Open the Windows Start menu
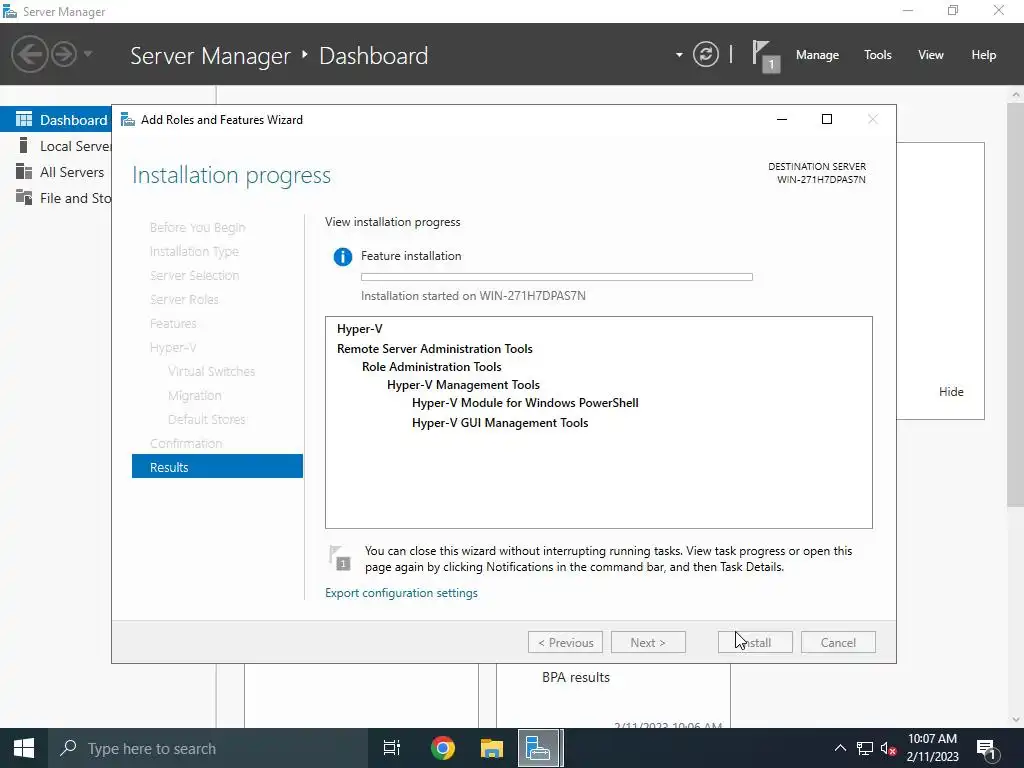The image size is (1024, 768). [x=24, y=748]
